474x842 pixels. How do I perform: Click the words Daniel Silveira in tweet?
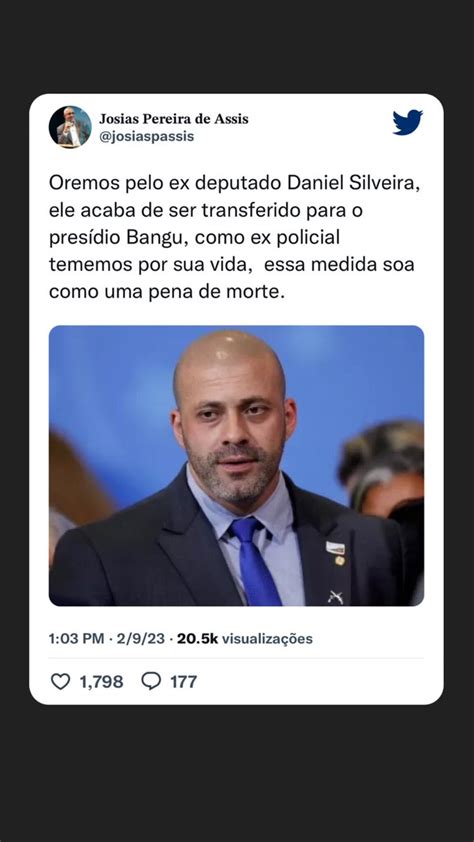coord(353,183)
